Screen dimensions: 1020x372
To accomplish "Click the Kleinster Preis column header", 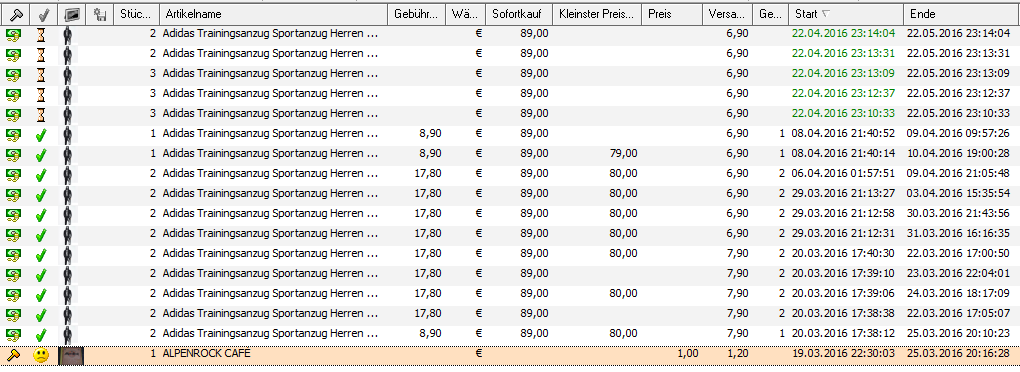I will tap(596, 14).
